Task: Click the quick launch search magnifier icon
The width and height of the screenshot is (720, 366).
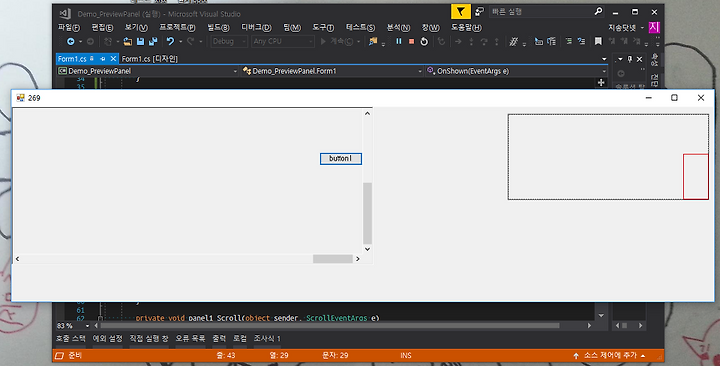Action: [x=598, y=11]
